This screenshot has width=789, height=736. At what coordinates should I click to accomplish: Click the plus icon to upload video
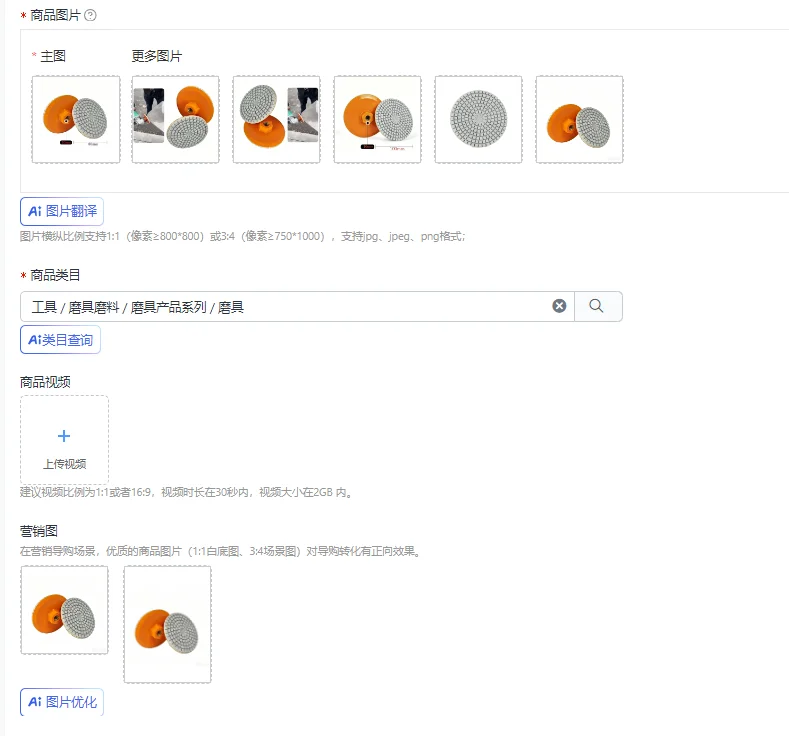click(x=64, y=436)
